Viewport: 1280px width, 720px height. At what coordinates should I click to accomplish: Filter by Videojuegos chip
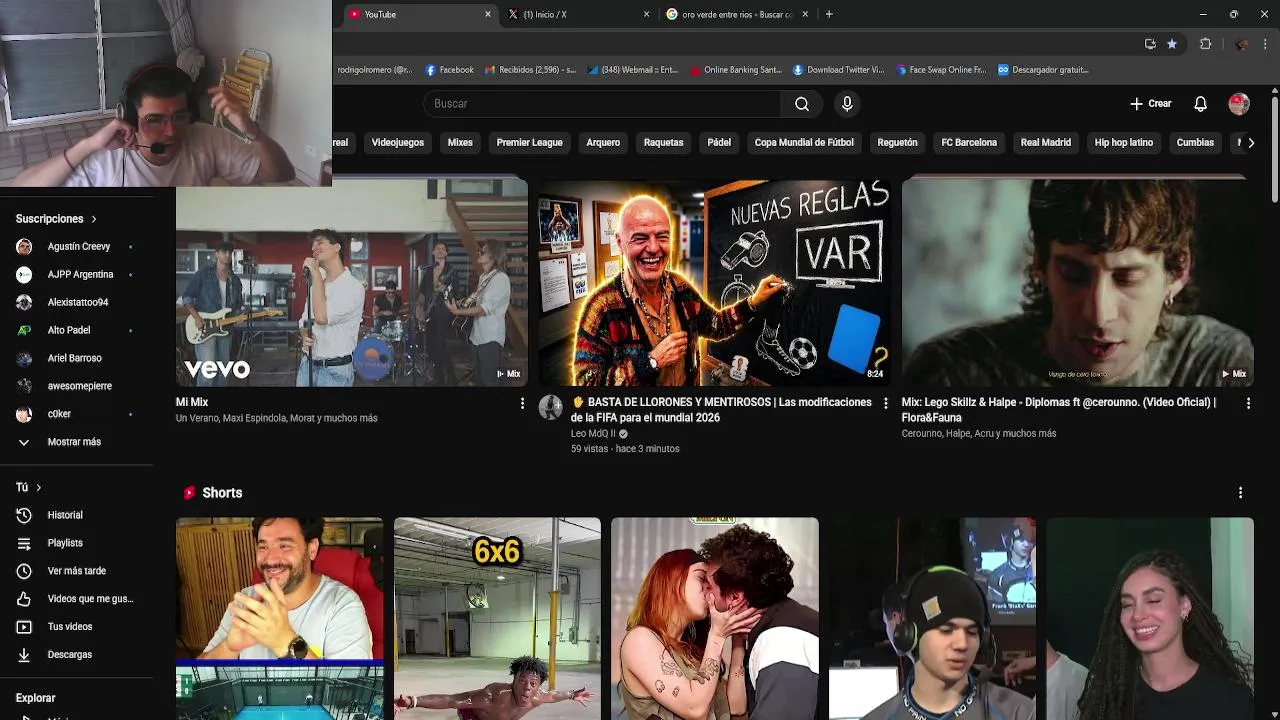(x=398, y=143)
